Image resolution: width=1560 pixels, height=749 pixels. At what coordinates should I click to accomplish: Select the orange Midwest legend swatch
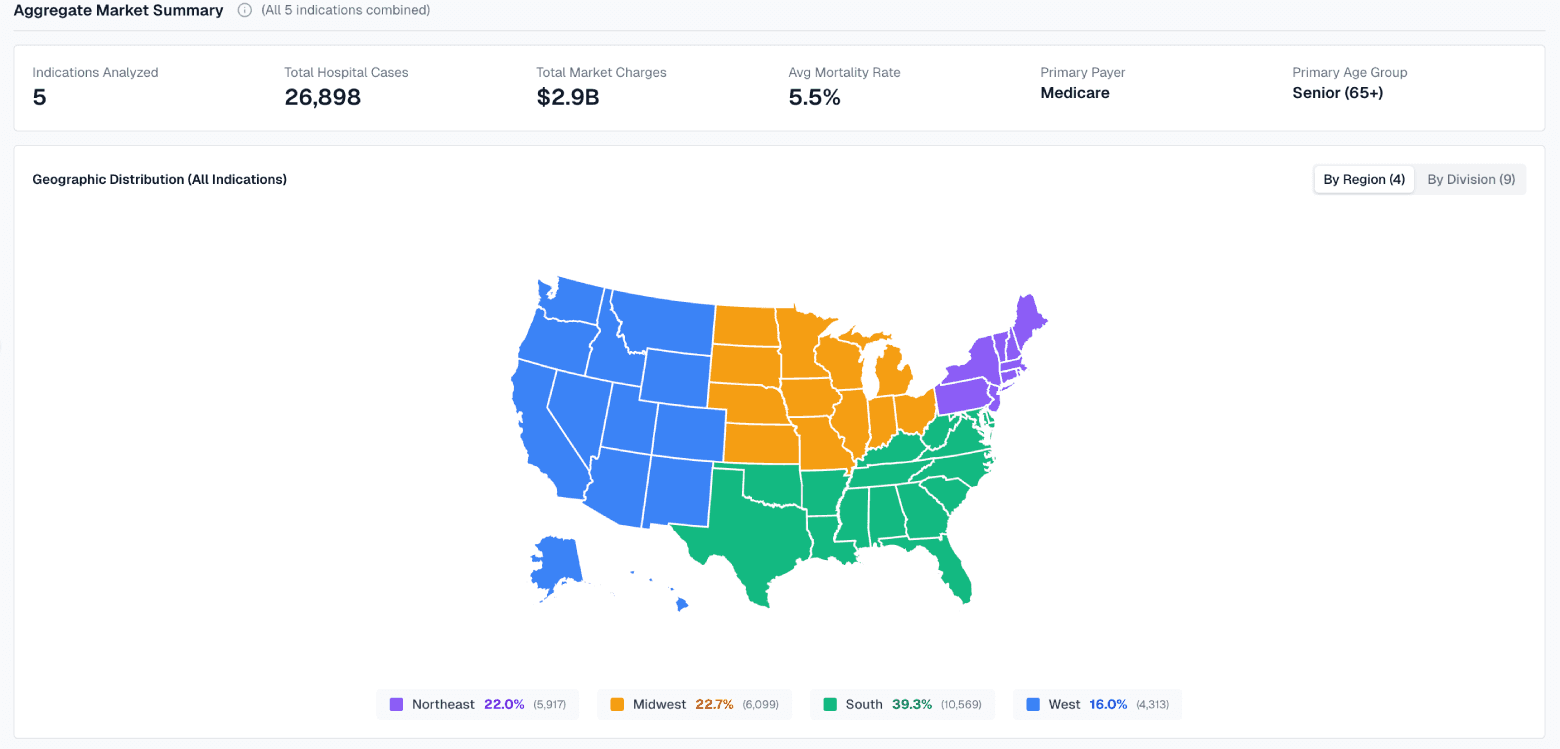[x=618, y=704]
